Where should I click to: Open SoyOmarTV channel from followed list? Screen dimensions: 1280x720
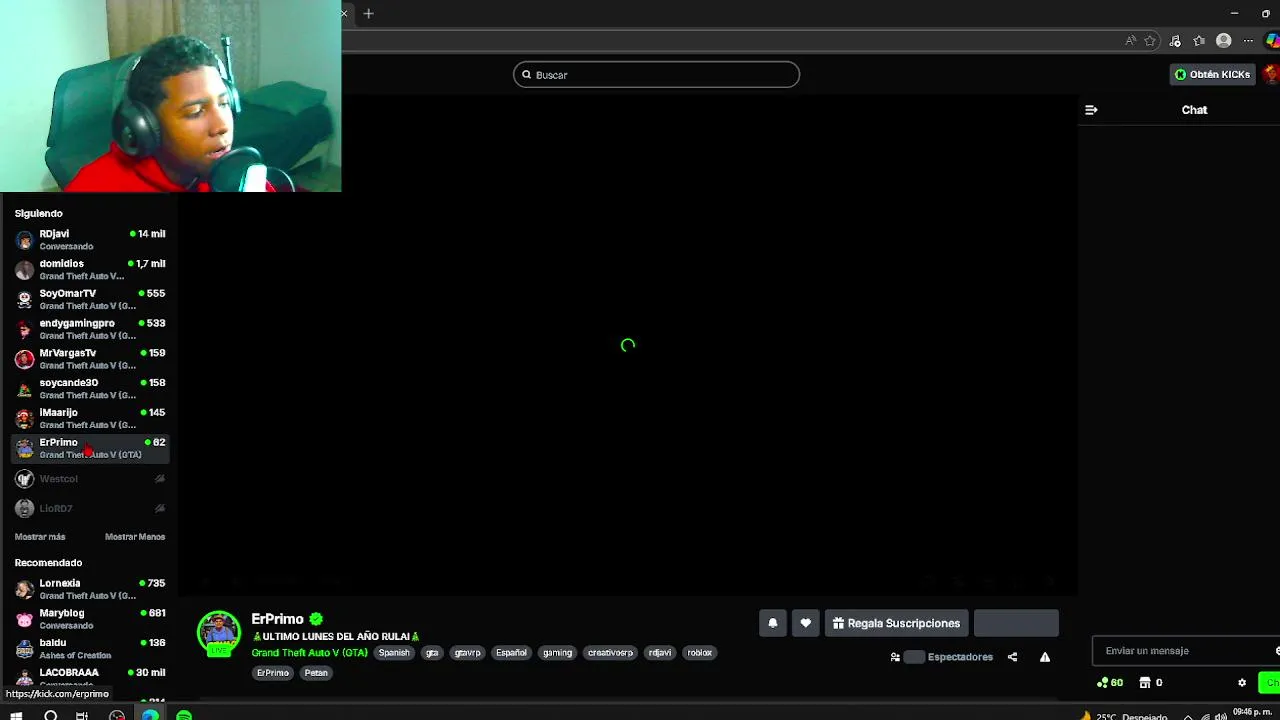point(90,299)
